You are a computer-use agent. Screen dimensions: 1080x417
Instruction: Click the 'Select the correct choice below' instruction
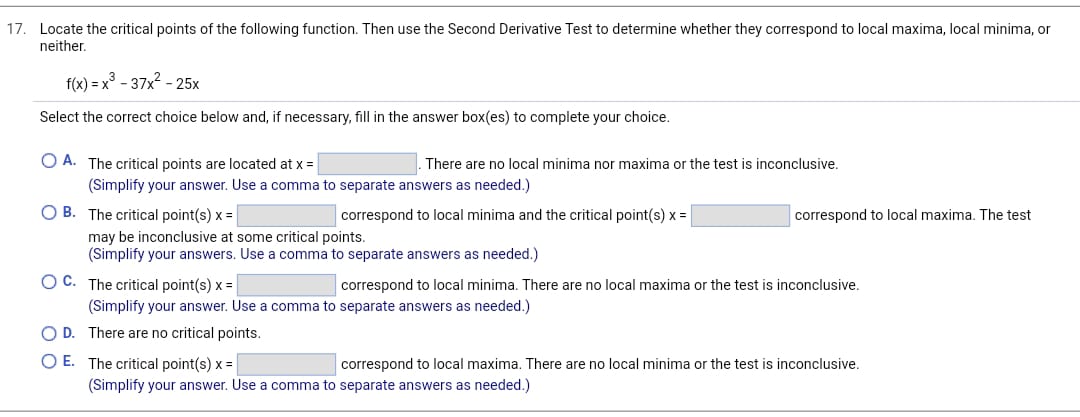pos(355,117)
